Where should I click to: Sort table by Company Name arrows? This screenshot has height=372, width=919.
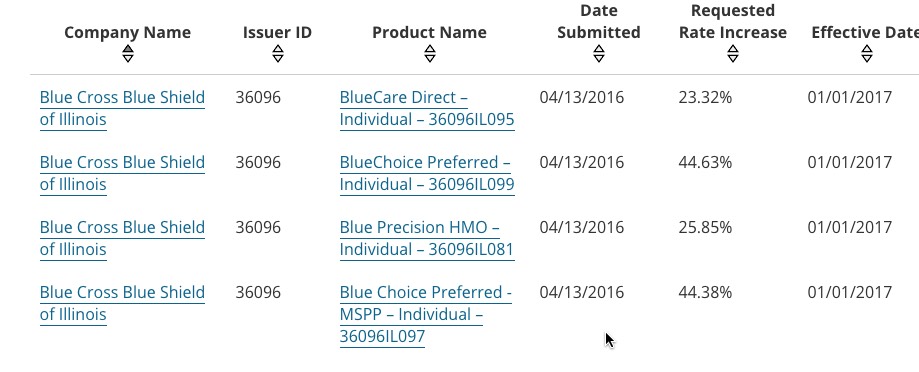[x=128, y=54]
